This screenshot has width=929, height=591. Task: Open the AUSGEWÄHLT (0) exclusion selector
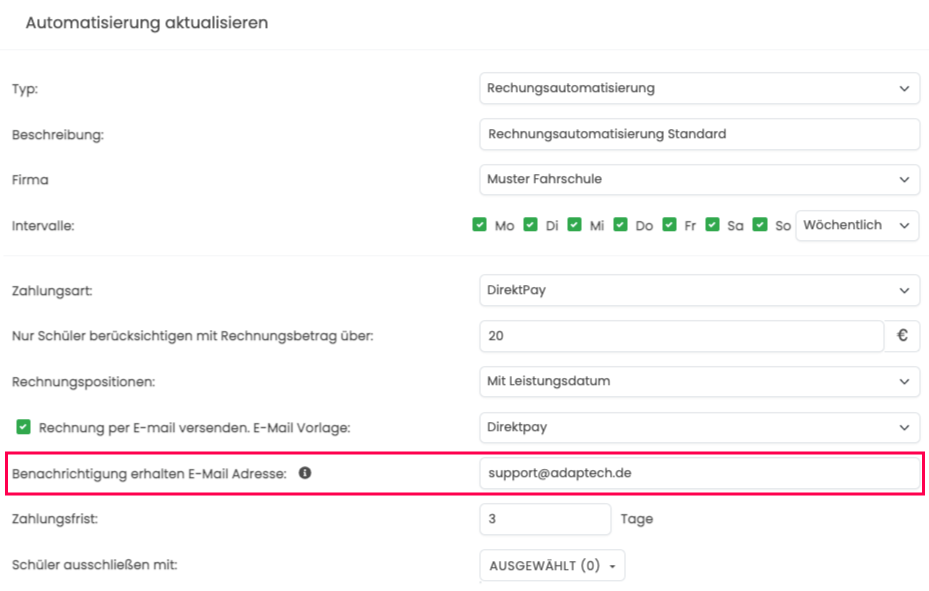tap(552, 566)
